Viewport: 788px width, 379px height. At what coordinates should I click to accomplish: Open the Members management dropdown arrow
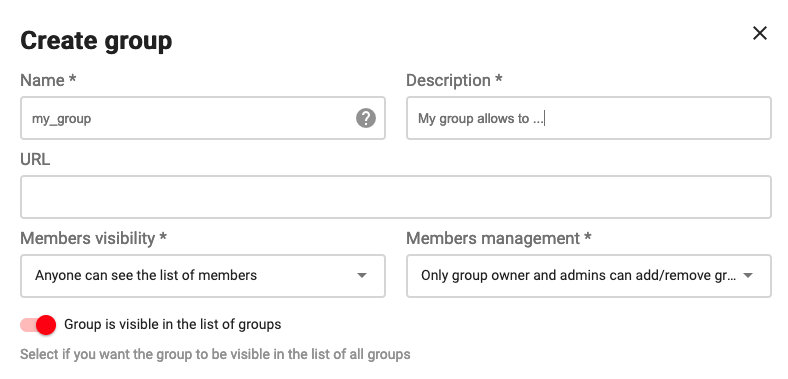tap(747, 275)
